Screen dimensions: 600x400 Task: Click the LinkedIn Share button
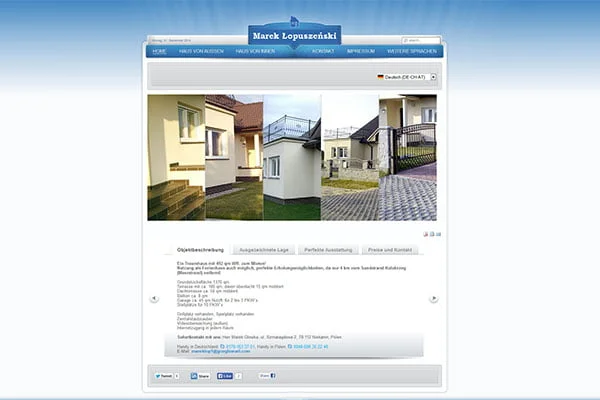coord(200,376)
